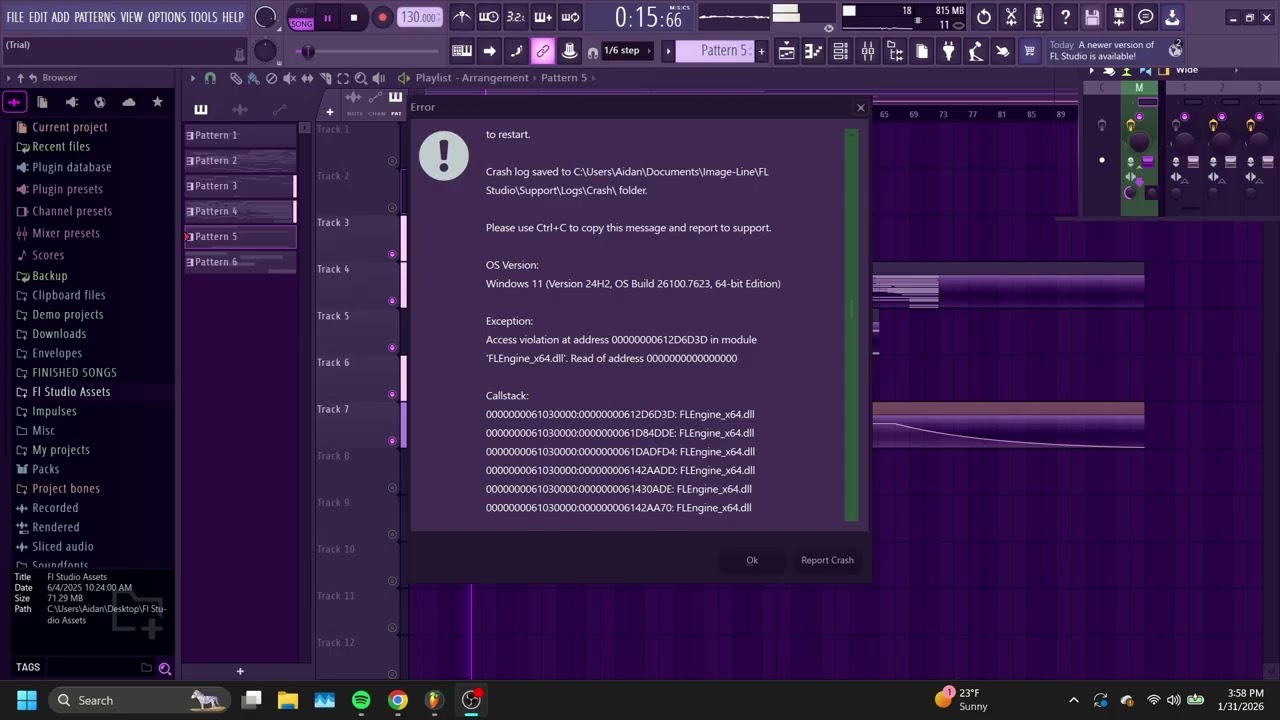Toggle the Track 3 mute dot

[392, 255]
